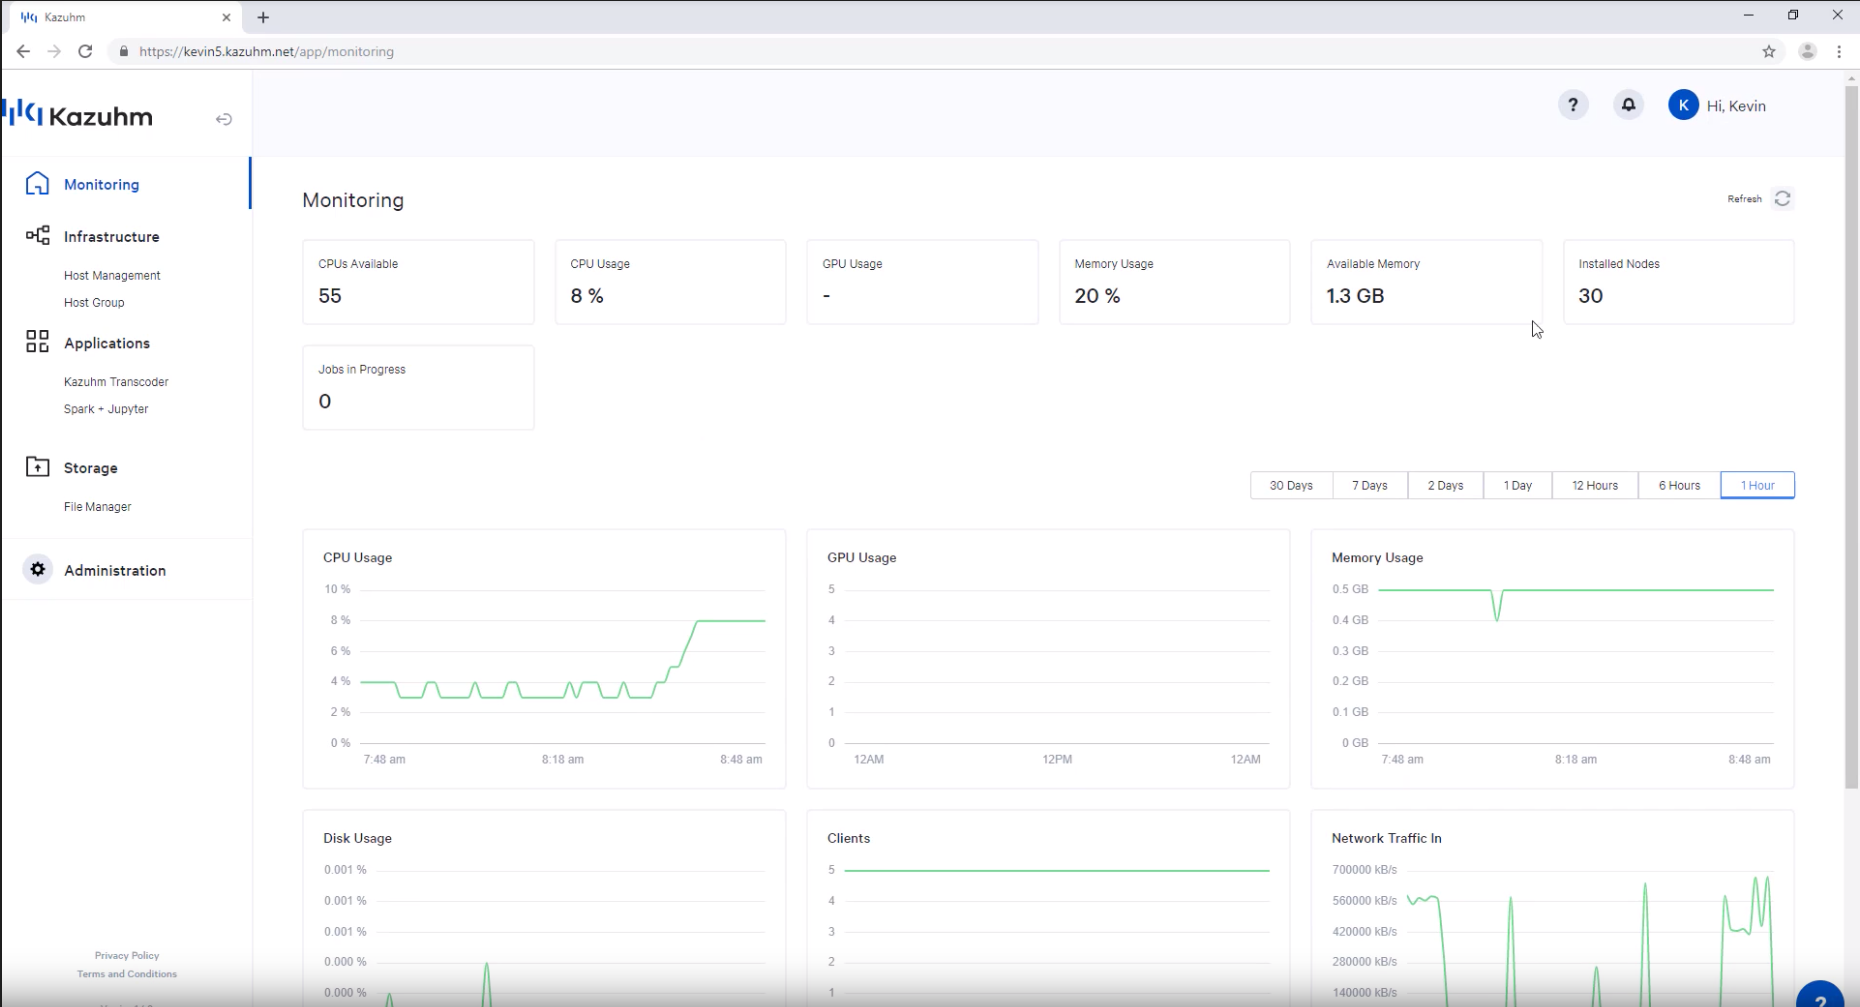Choose the 12 Hours time range
1860x1007 pixels.
click(x=1594, y=485)
